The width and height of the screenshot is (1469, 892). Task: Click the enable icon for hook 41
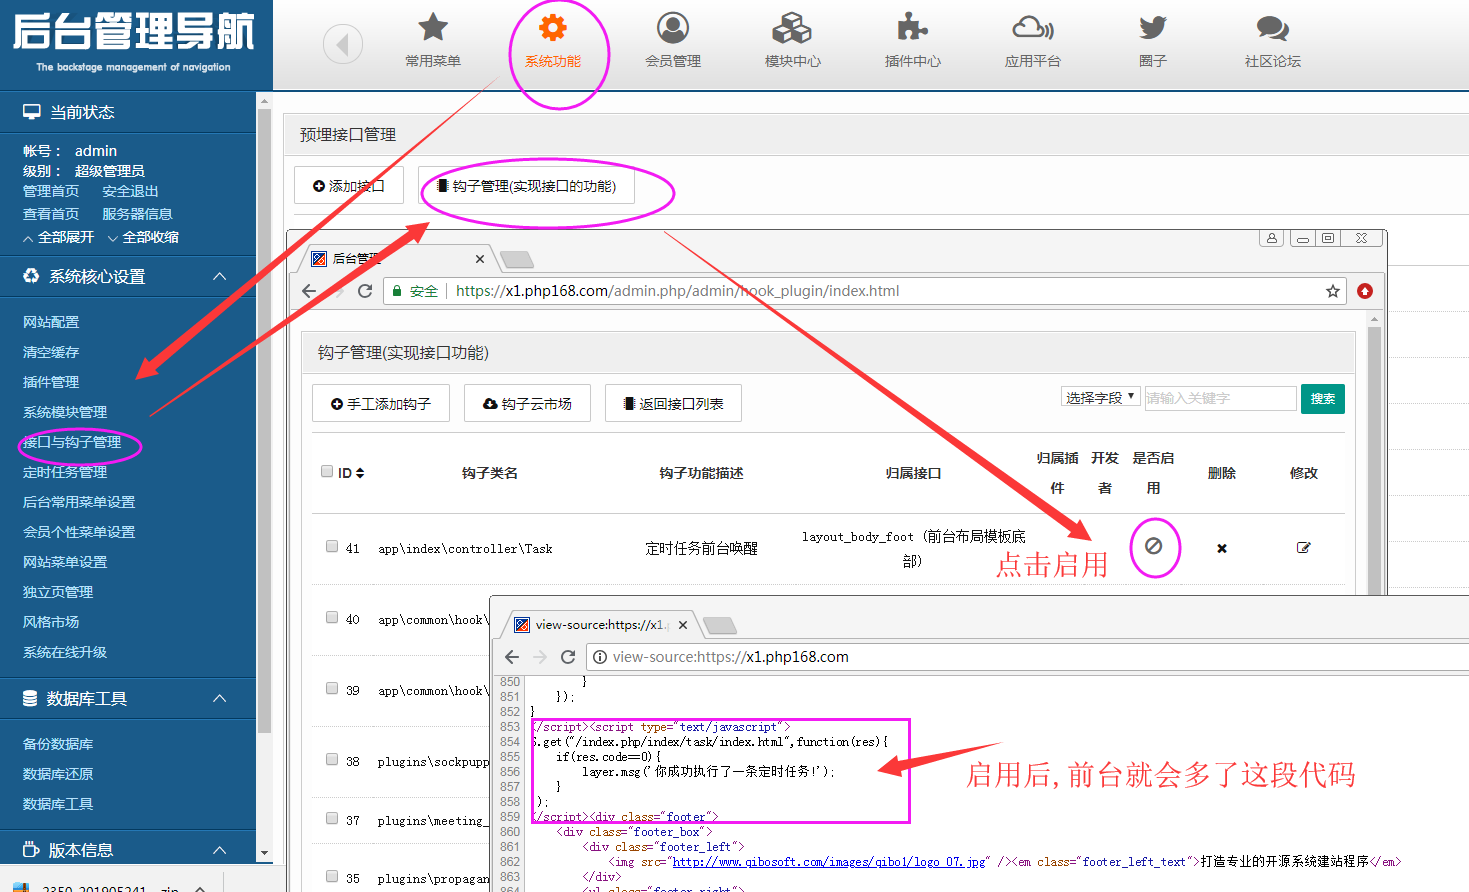(1153, 546)
